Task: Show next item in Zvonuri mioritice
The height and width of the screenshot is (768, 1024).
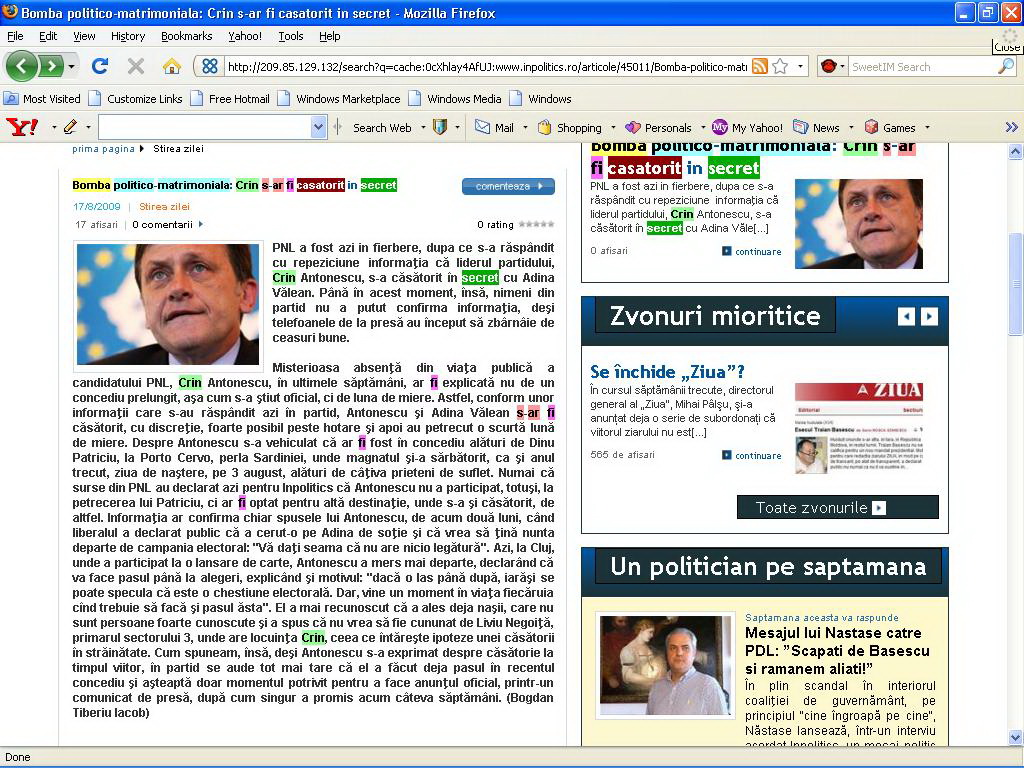Action: pos(929,316)
